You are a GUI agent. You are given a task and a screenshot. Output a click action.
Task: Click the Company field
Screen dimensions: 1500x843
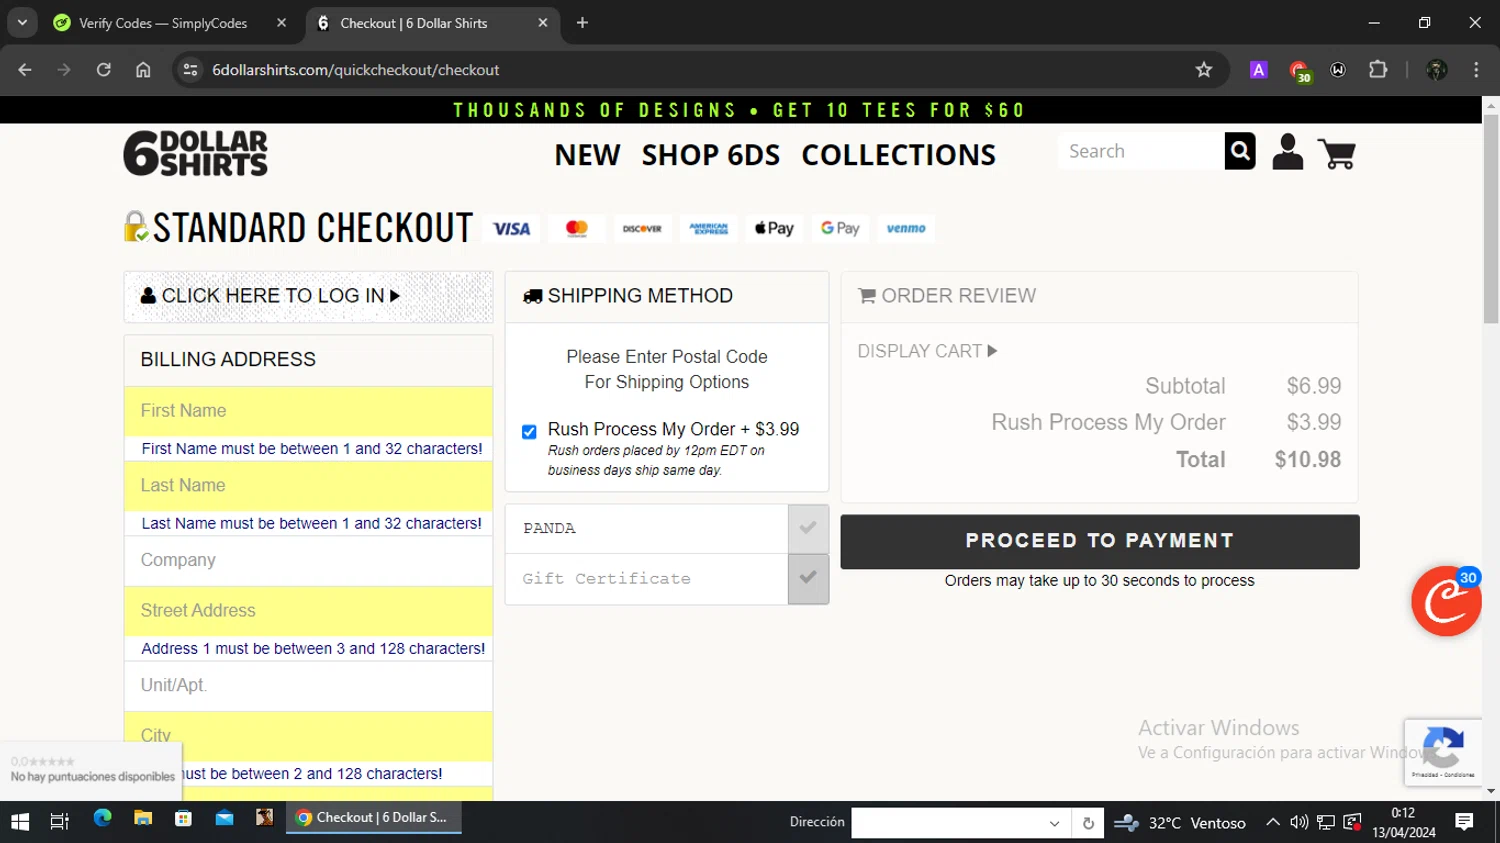308,561
